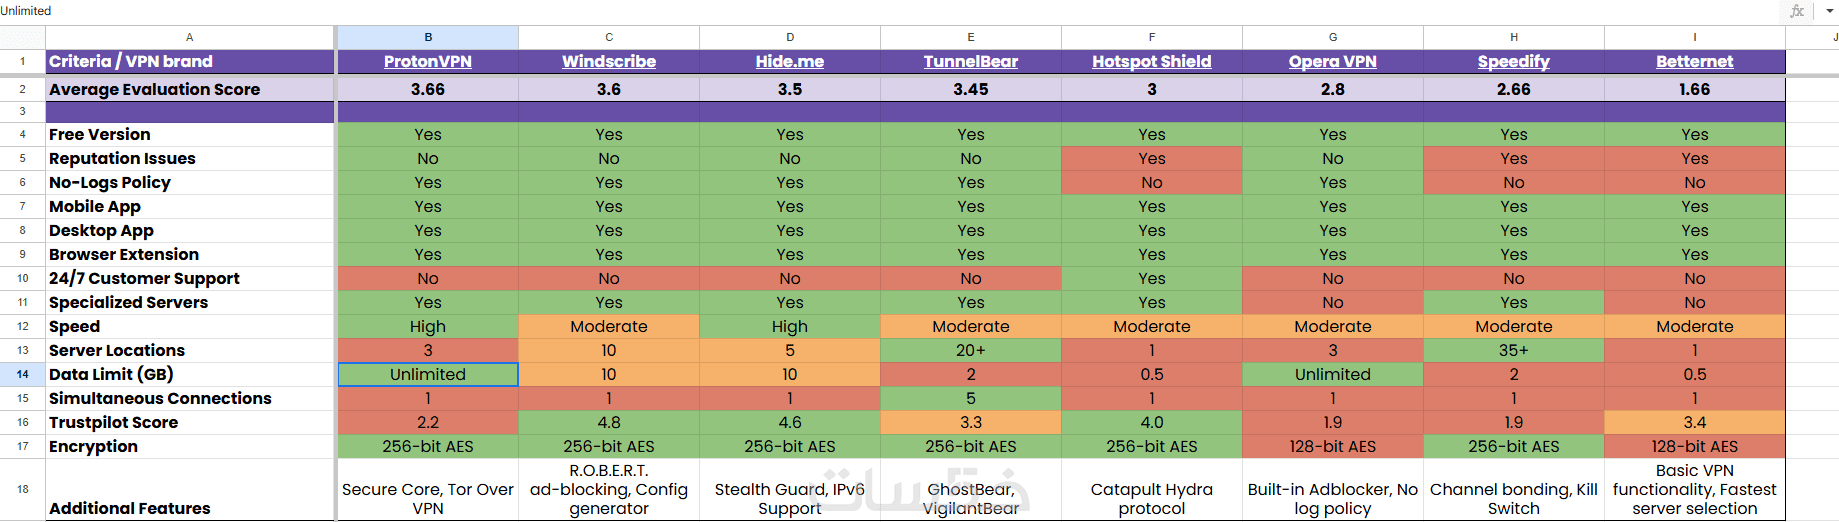Select column B header
The image size is (1839, 522).
pos(428,37)
